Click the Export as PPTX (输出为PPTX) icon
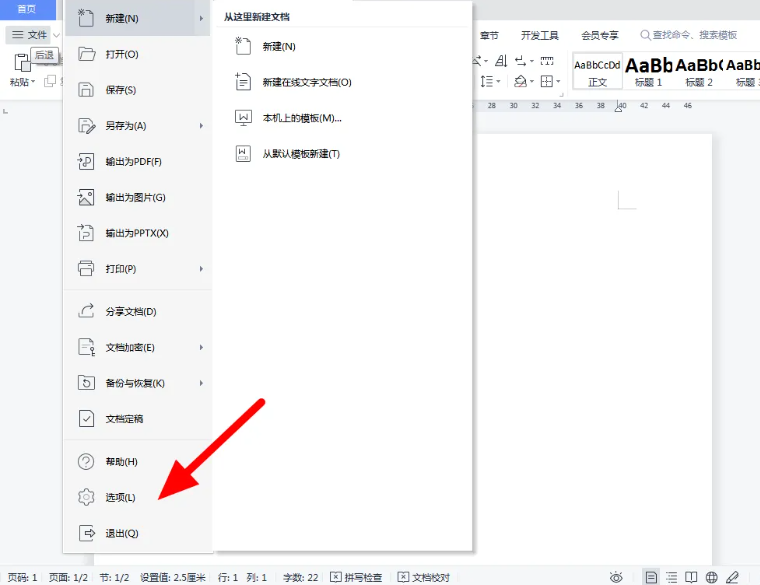Screen dimensions: 760x585 click(x=87, y=233)
